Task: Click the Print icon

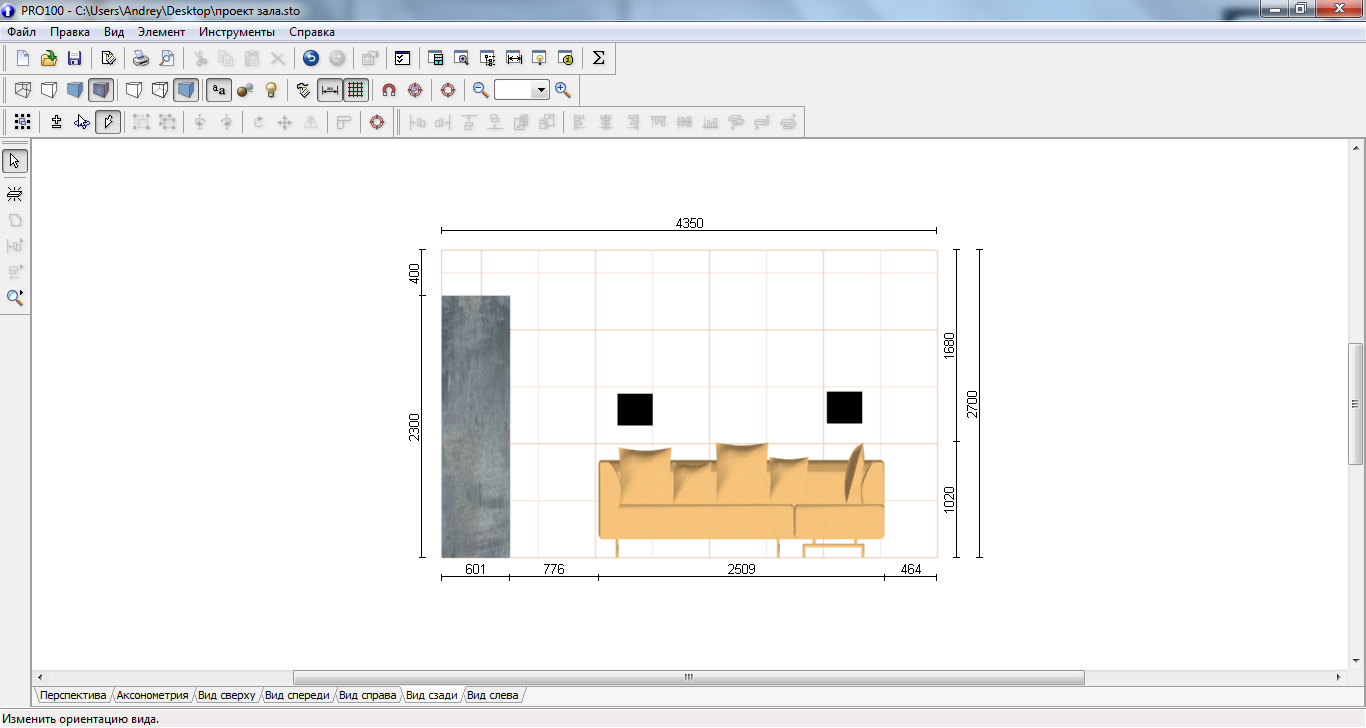Action: [x=142, y=58]
